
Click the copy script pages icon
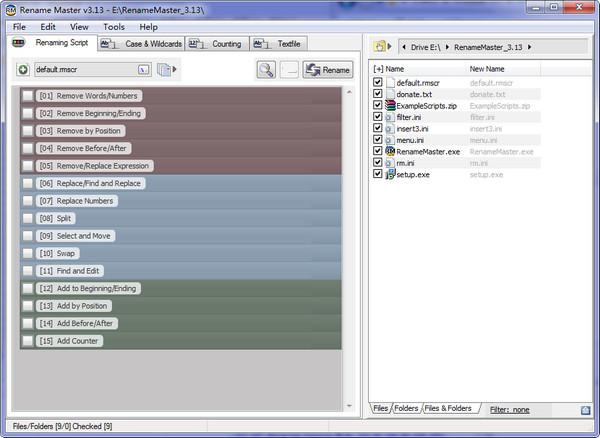[x=164, y=70]
